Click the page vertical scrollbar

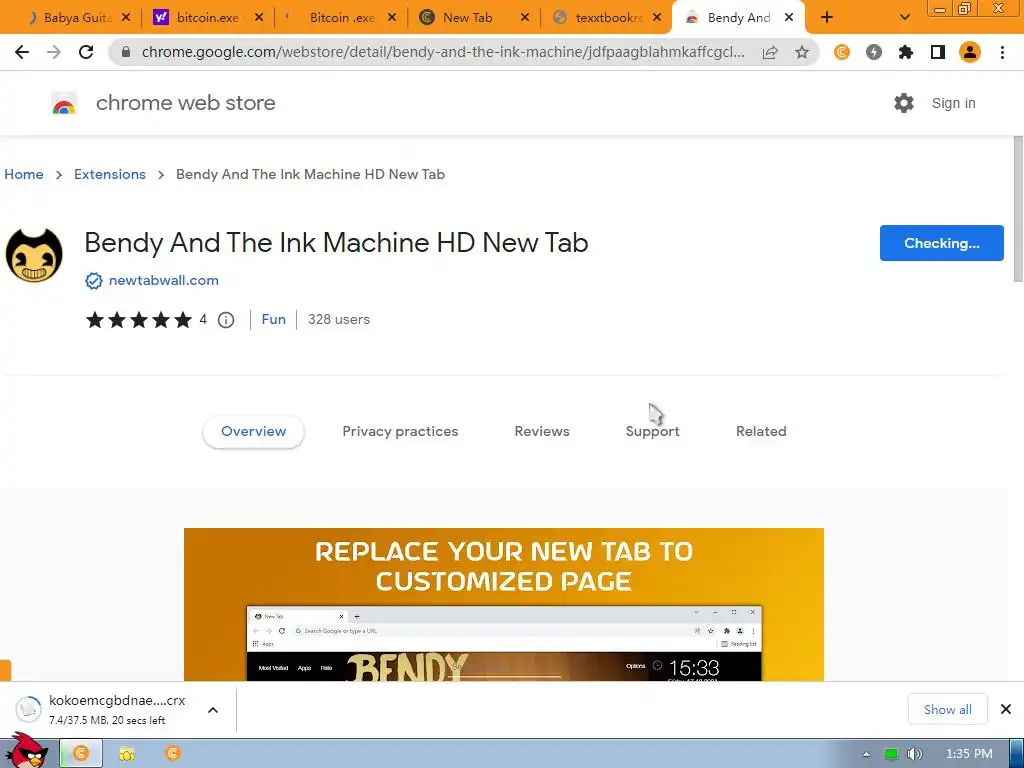[1018, 209]
